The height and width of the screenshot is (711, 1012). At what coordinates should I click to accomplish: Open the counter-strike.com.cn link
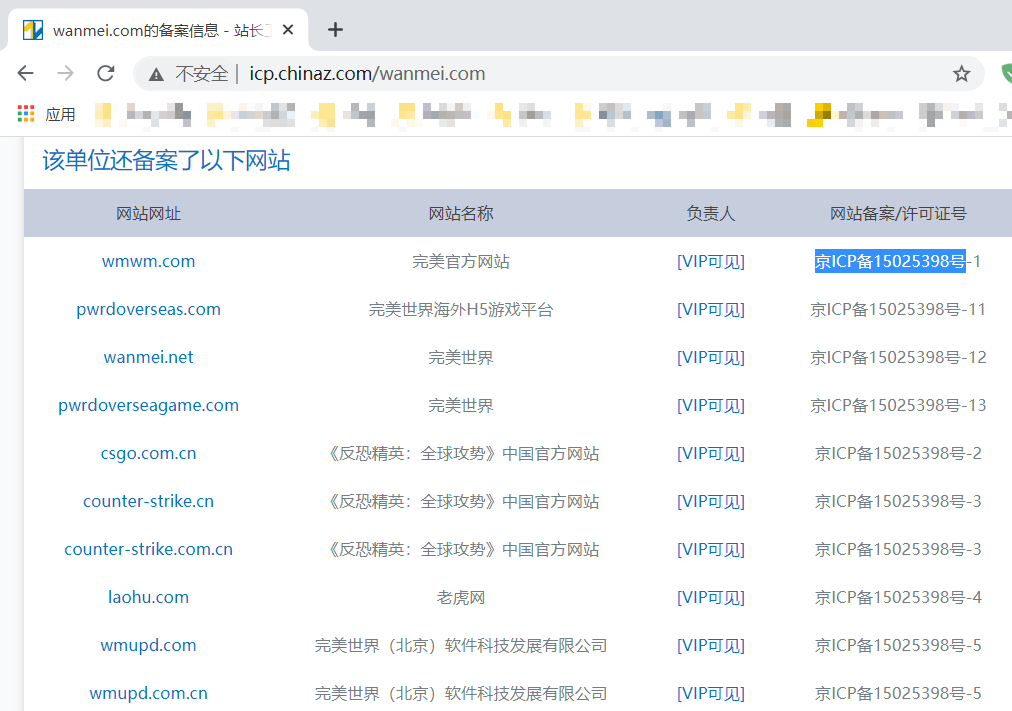[x=148, y=550]
